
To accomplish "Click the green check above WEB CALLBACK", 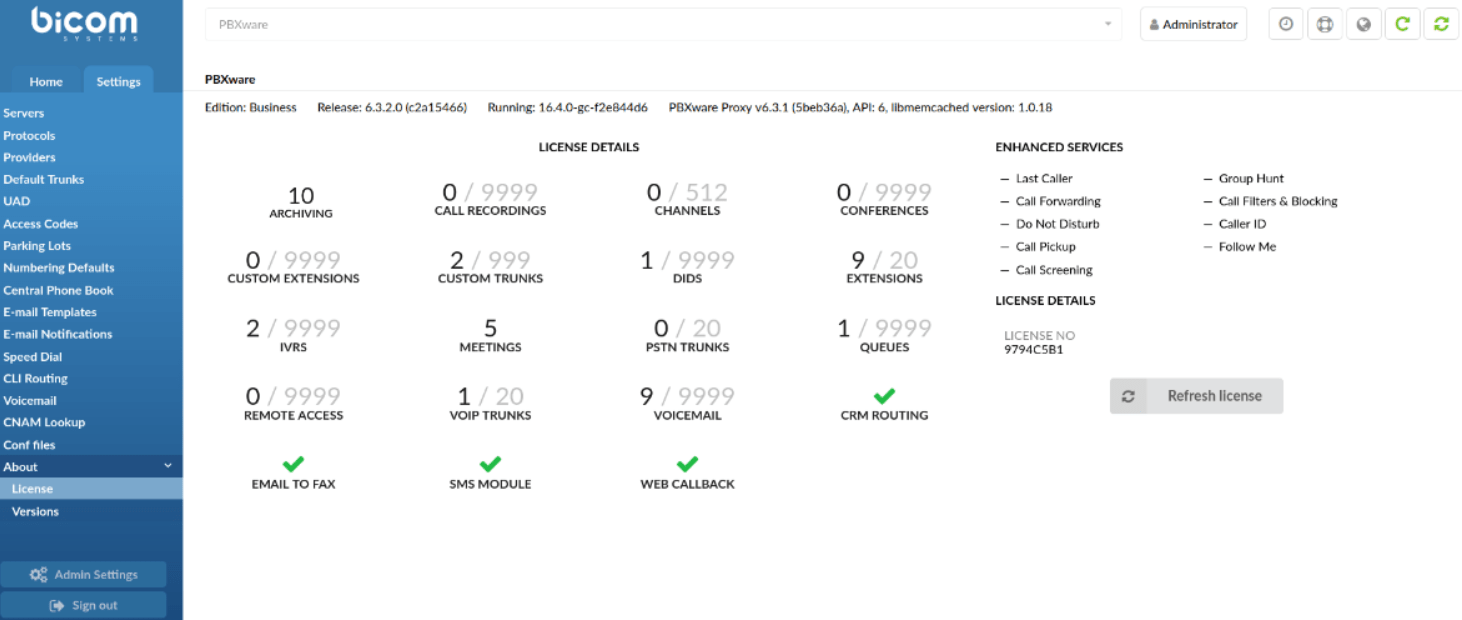I will (x=687, y=464).
